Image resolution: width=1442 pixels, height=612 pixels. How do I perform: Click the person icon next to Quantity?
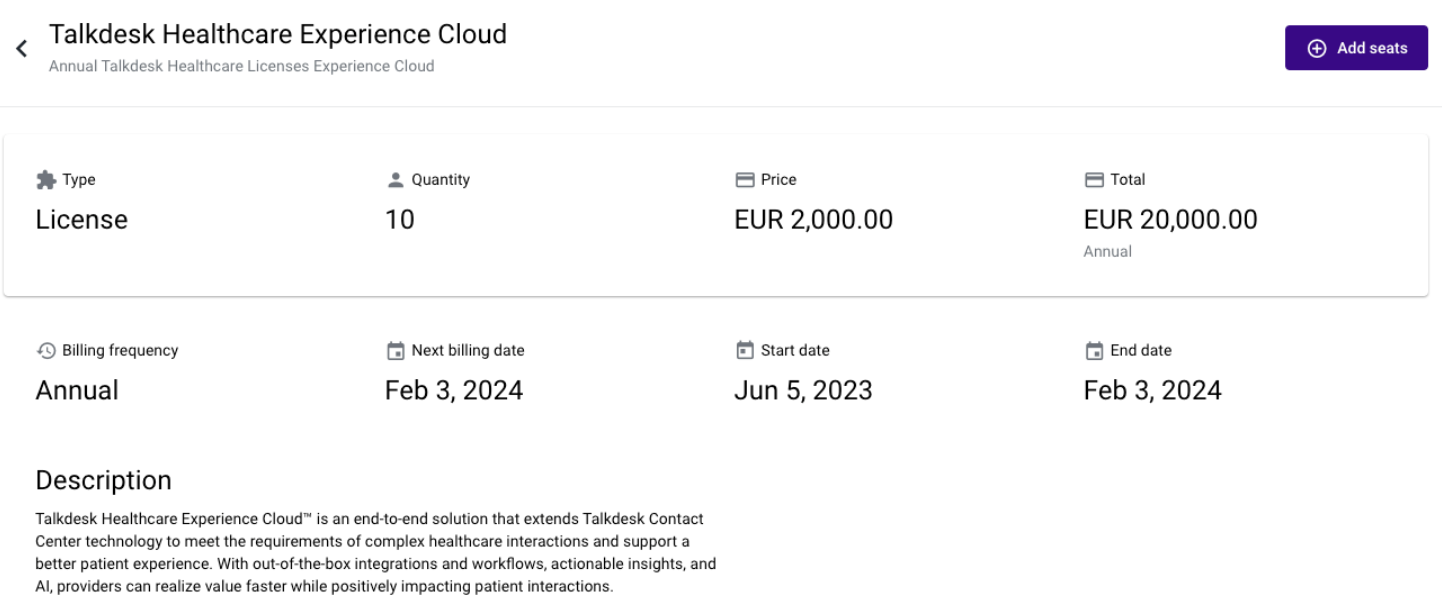[x=394, y=179]
